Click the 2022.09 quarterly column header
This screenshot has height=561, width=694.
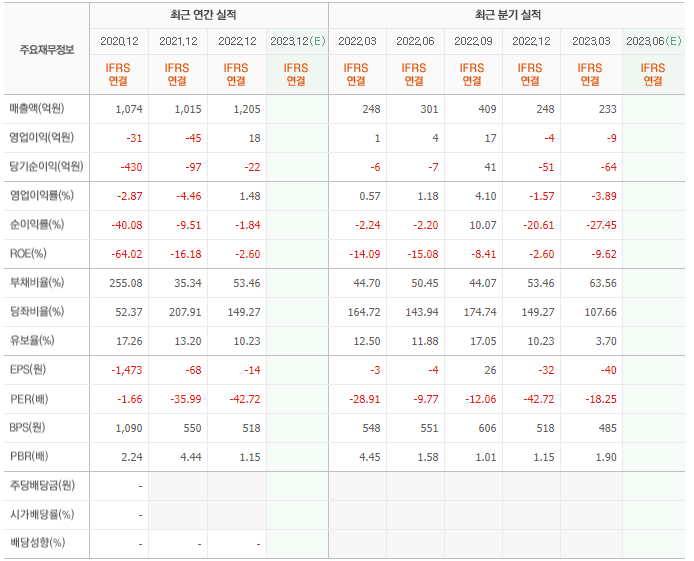tap(473, 41)
